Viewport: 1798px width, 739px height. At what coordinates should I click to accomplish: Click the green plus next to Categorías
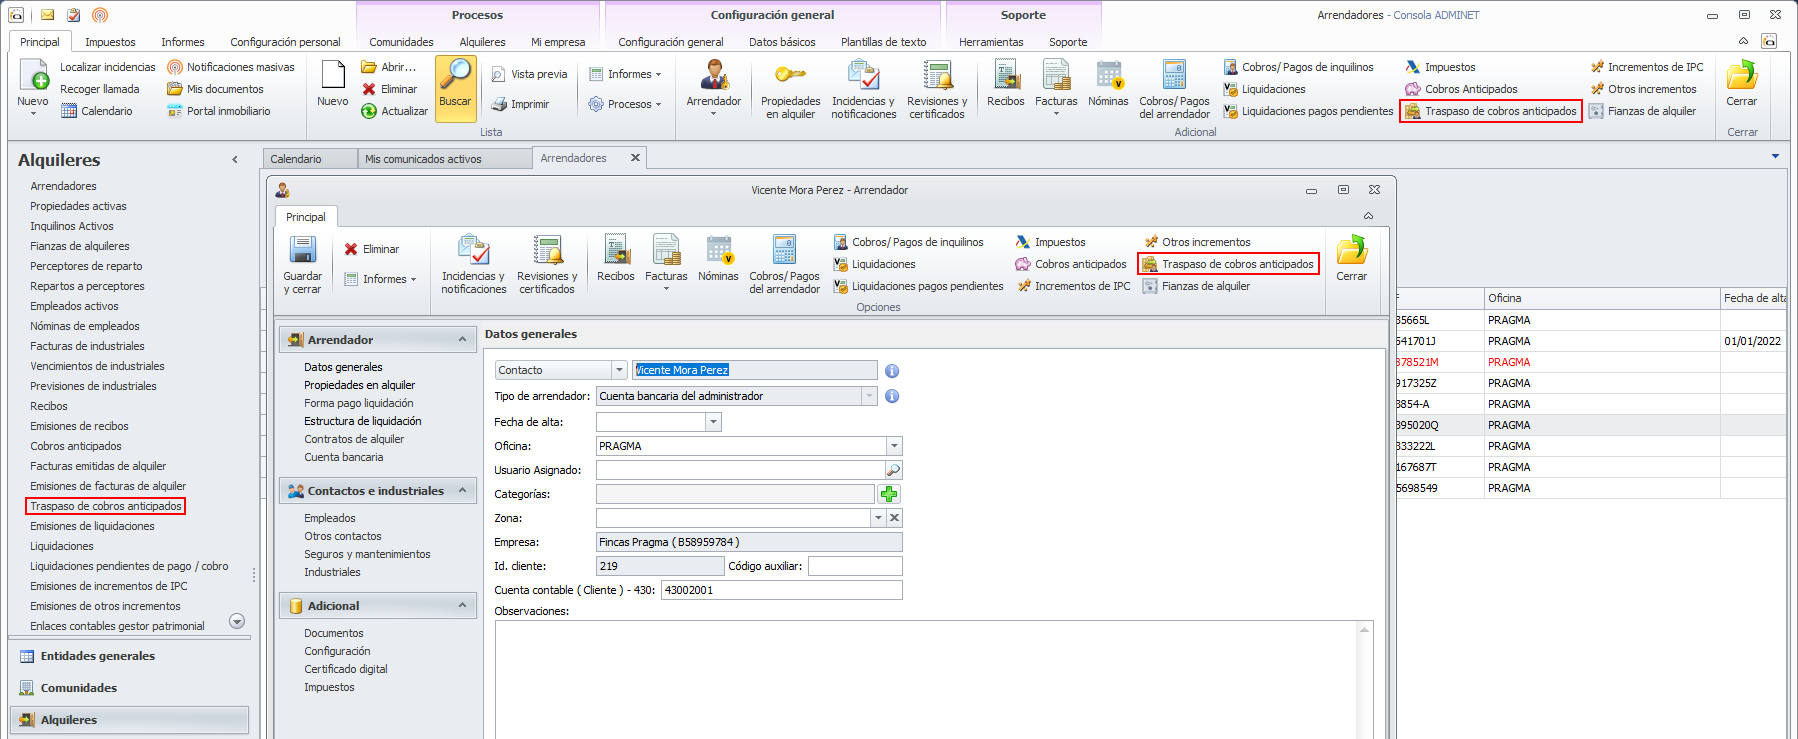(889, 494)
